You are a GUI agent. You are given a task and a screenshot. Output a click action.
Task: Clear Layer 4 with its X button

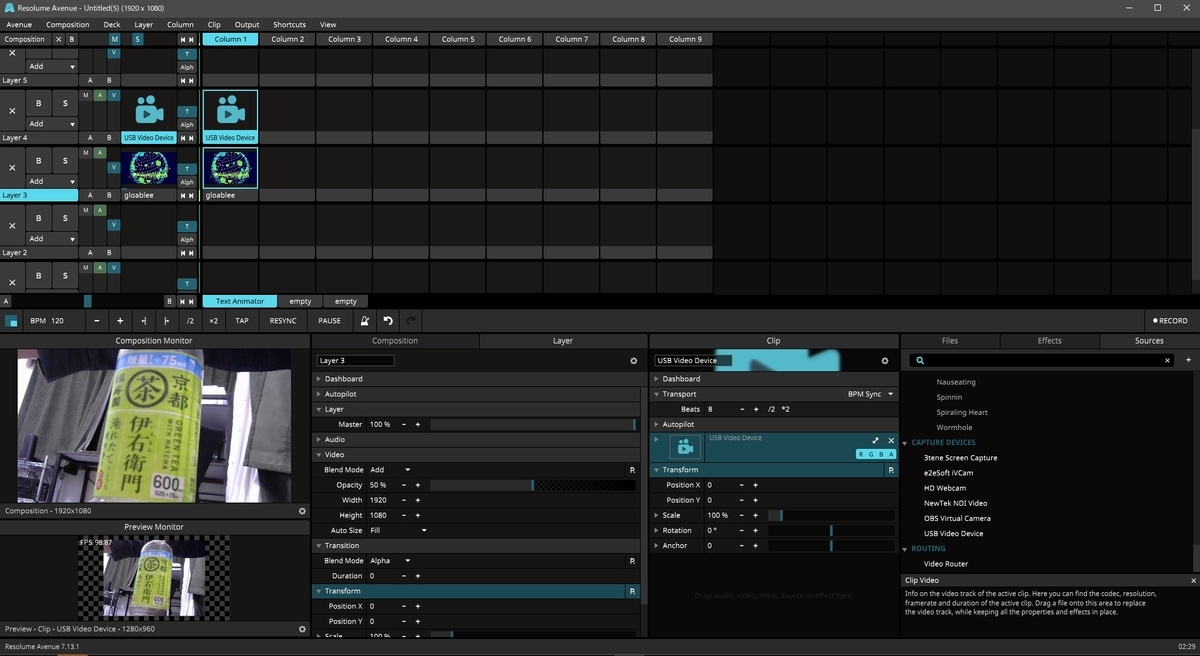tap(12, 112)
